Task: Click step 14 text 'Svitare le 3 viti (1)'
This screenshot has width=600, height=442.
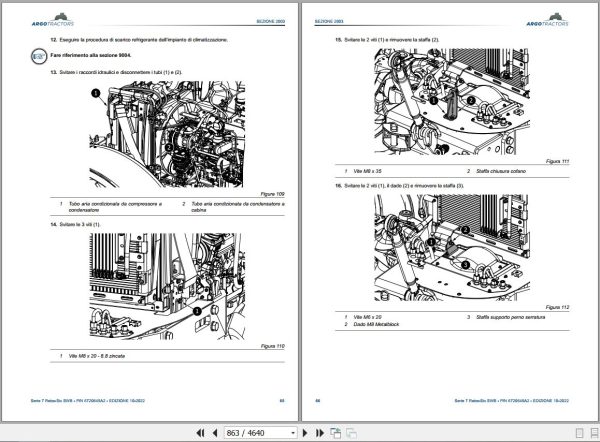Action: point(75,224)
